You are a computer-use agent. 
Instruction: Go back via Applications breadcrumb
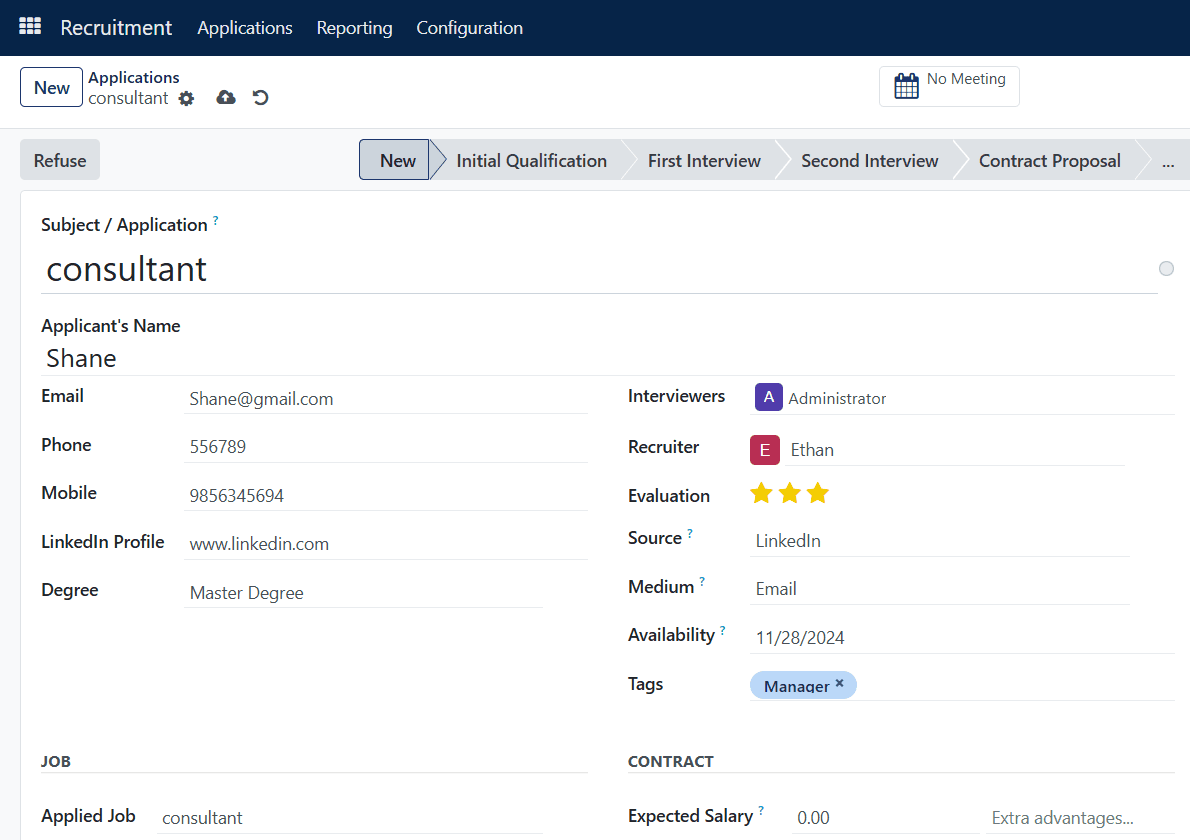click(x=134, y=77)
